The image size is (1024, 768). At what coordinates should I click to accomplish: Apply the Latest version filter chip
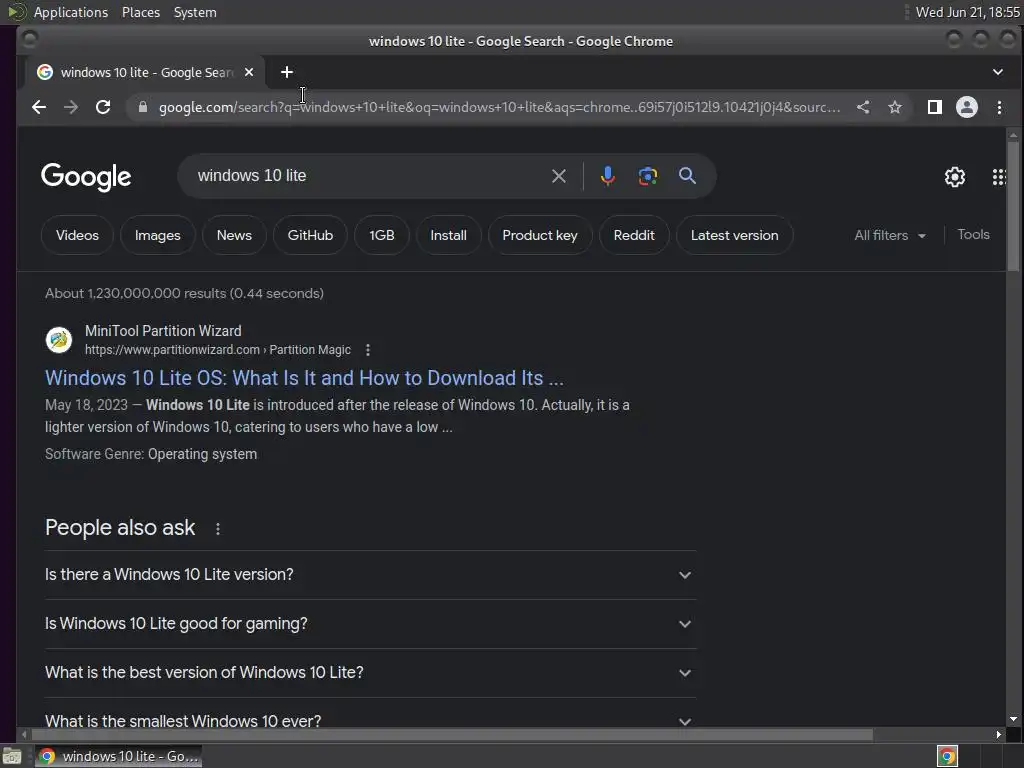coord(734,235)
